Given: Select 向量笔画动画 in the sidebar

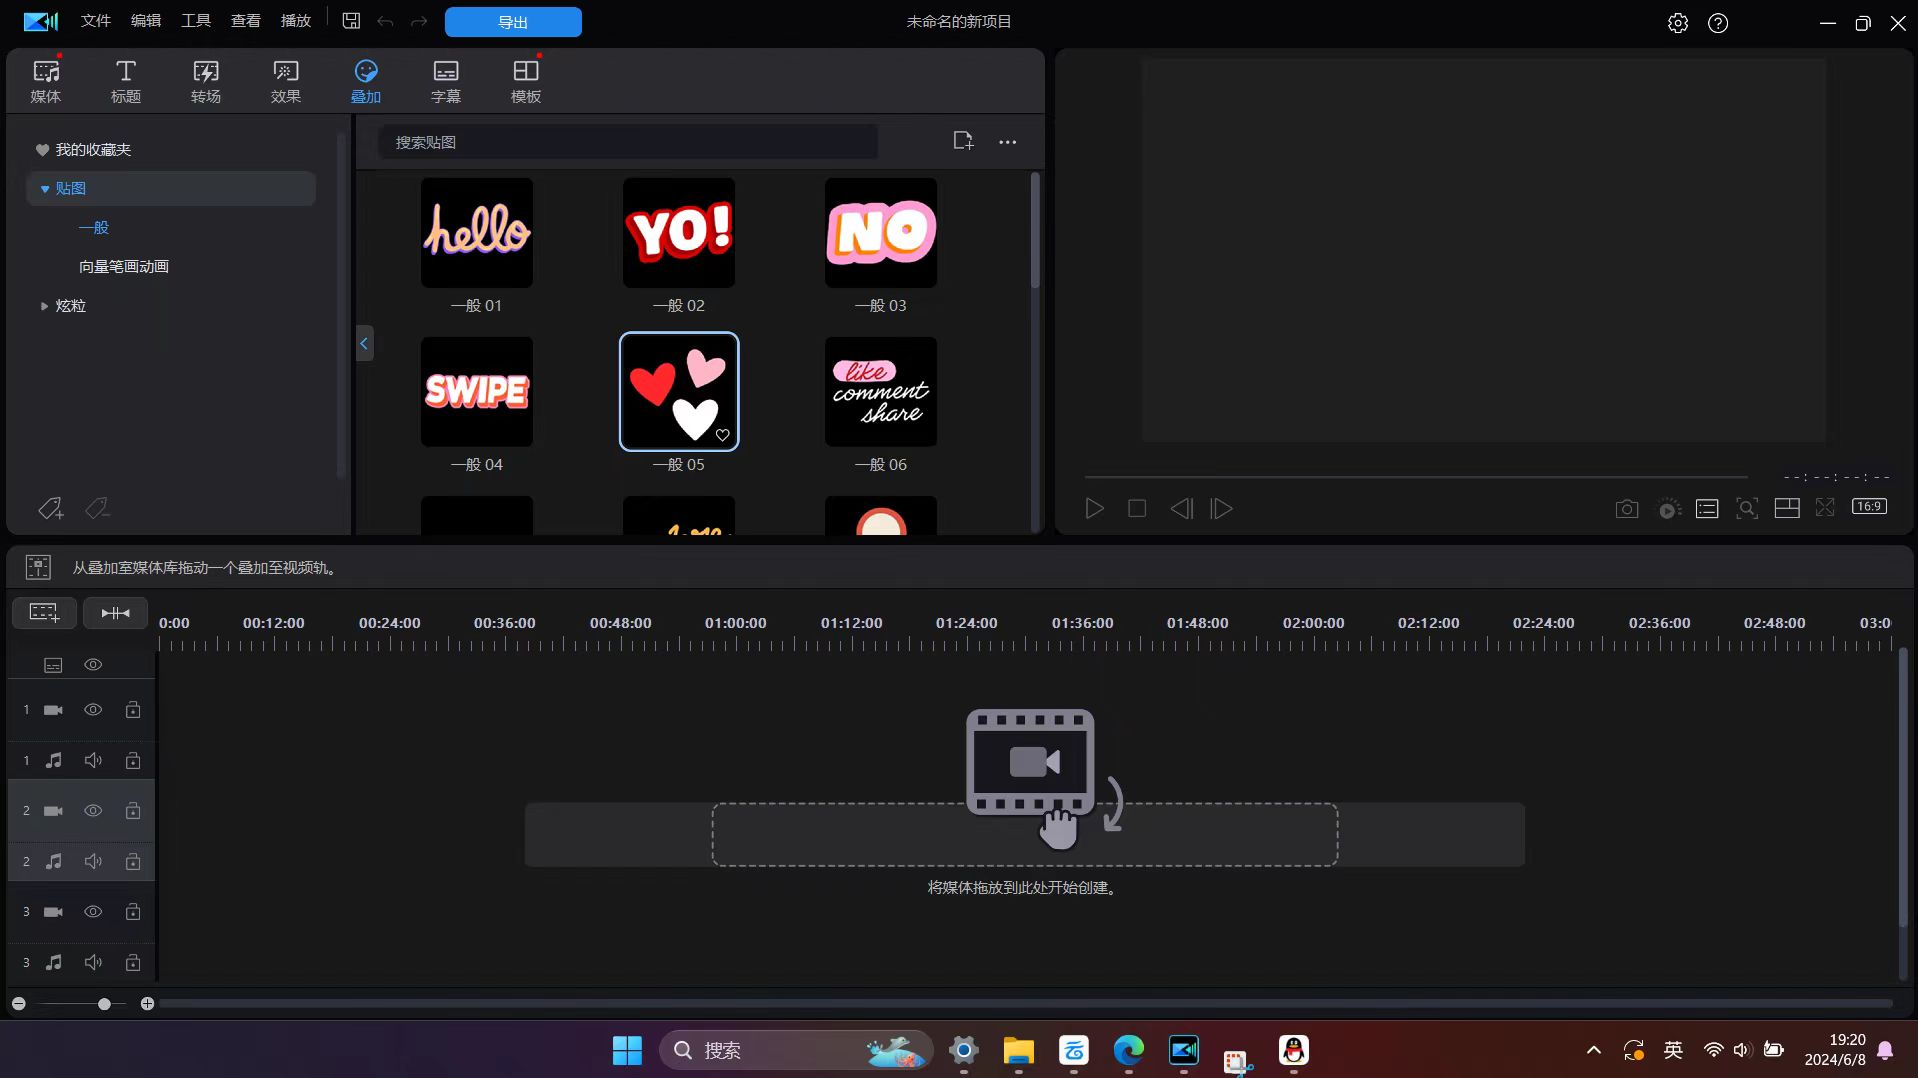Looking at the screenshot, I should pos(124,267).
